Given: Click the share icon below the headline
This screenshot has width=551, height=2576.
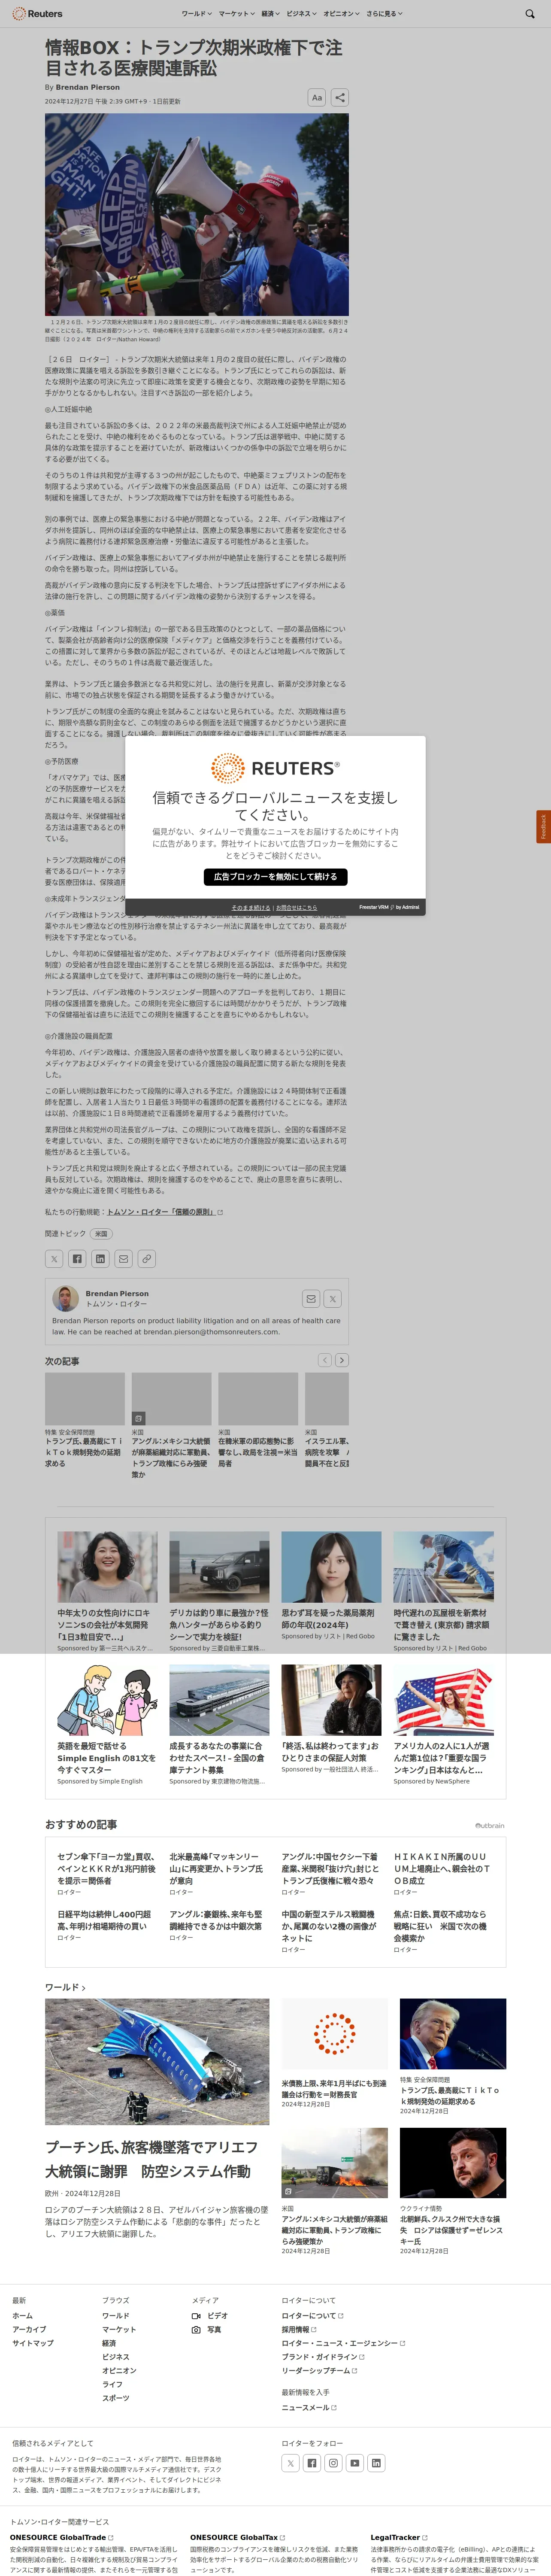Looking at the screenshot, I should click(340, 97).
